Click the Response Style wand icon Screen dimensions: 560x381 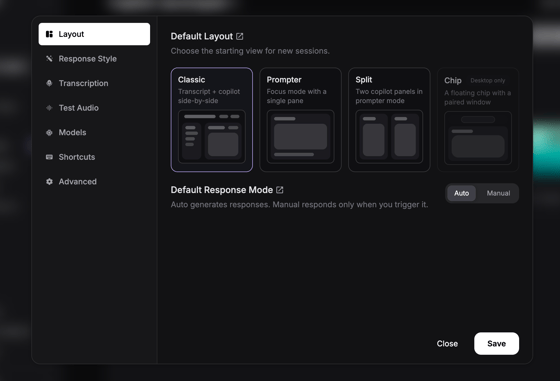tap(49, 59)
